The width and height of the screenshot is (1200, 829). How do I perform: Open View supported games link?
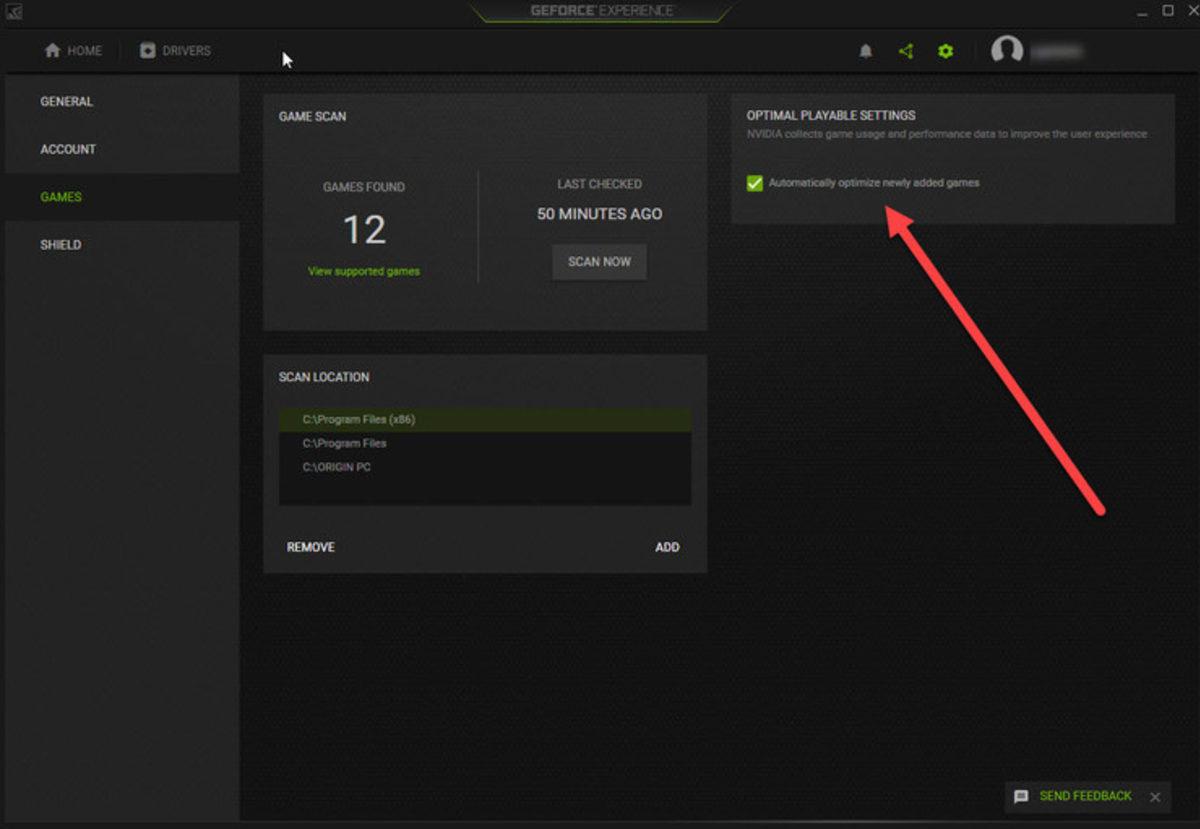(x=364, y=270)
